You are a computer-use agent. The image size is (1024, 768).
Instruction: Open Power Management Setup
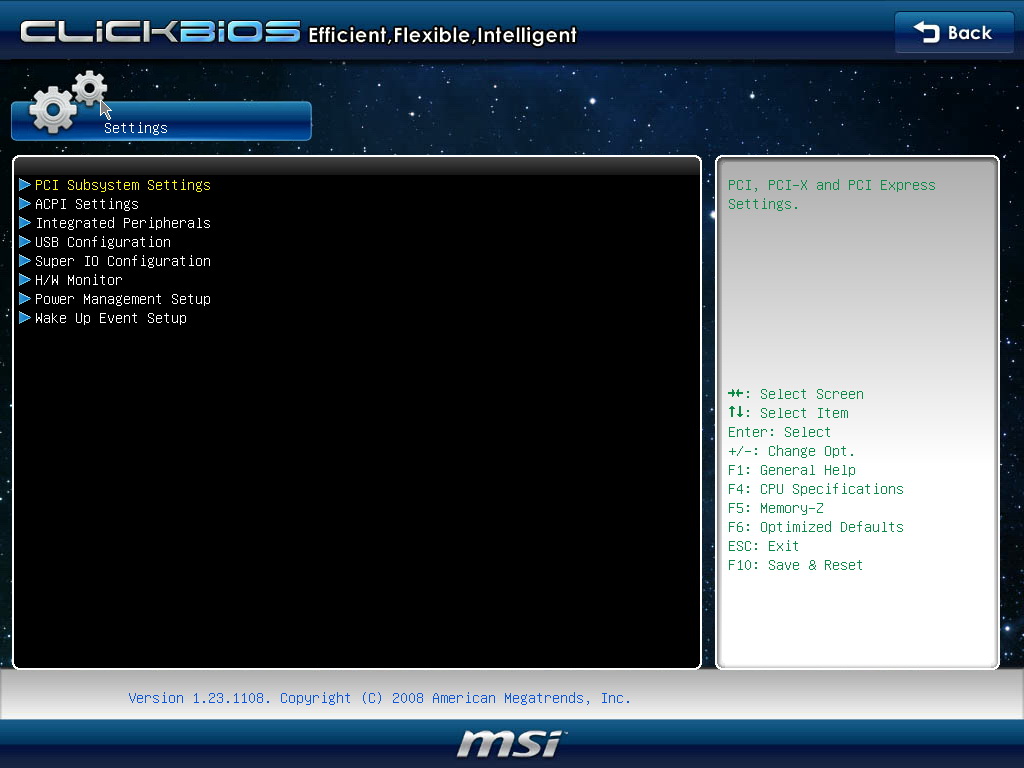click(x=123, y=298)
